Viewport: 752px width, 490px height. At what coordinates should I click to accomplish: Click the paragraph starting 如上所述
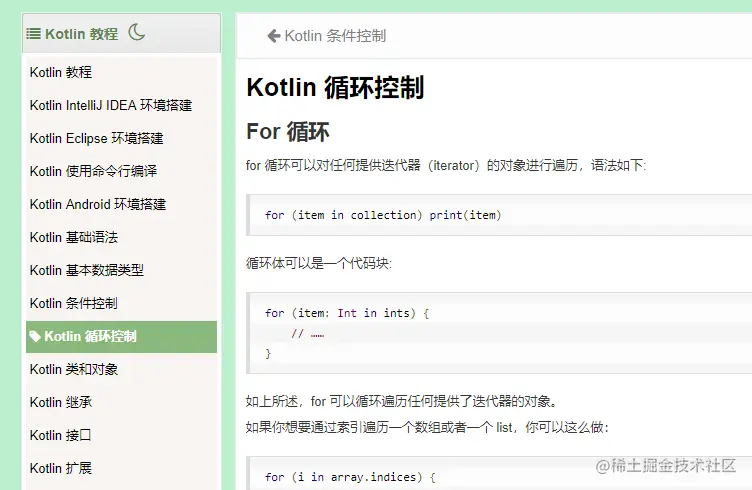[402, 401]
